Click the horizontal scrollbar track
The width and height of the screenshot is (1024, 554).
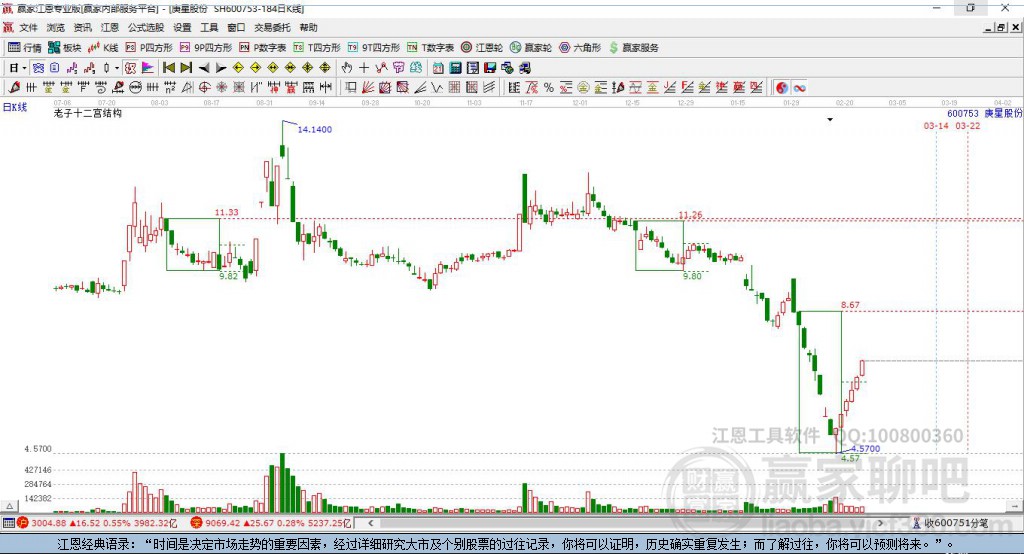pos(626,523)
